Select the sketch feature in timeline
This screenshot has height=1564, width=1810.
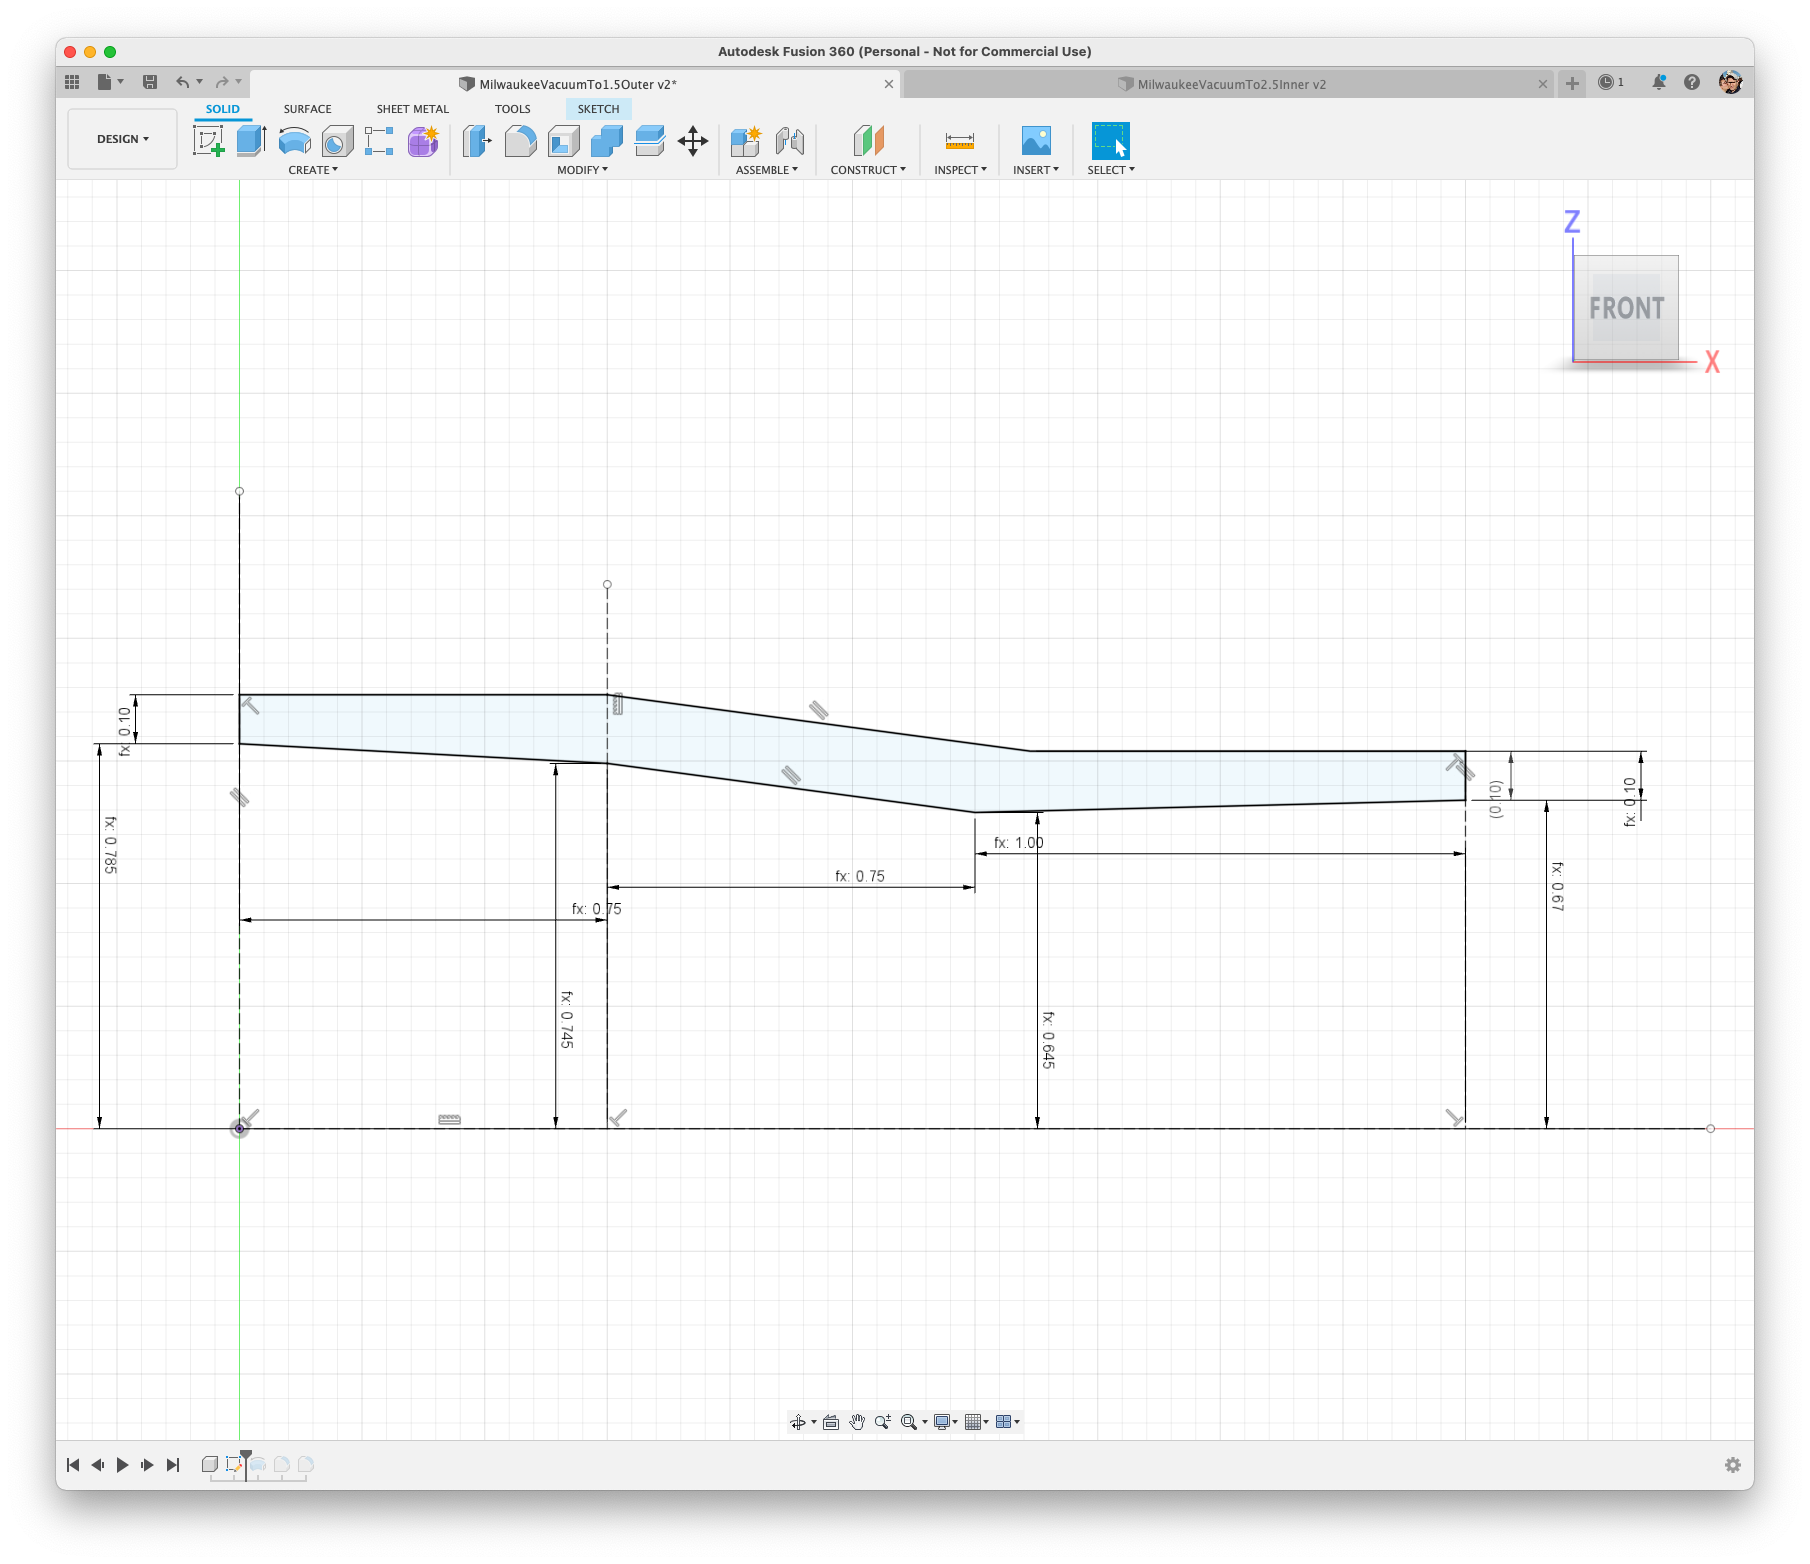tap(233, 1464)
